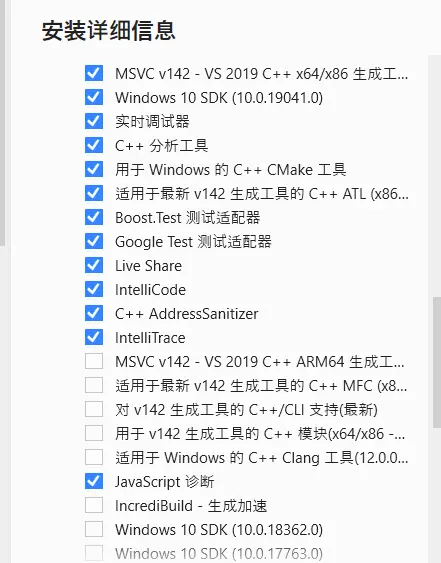Enable C++ Clang 工具 for Windows
The width and height of the screenshot is (441, 563).
pos(94,457)
